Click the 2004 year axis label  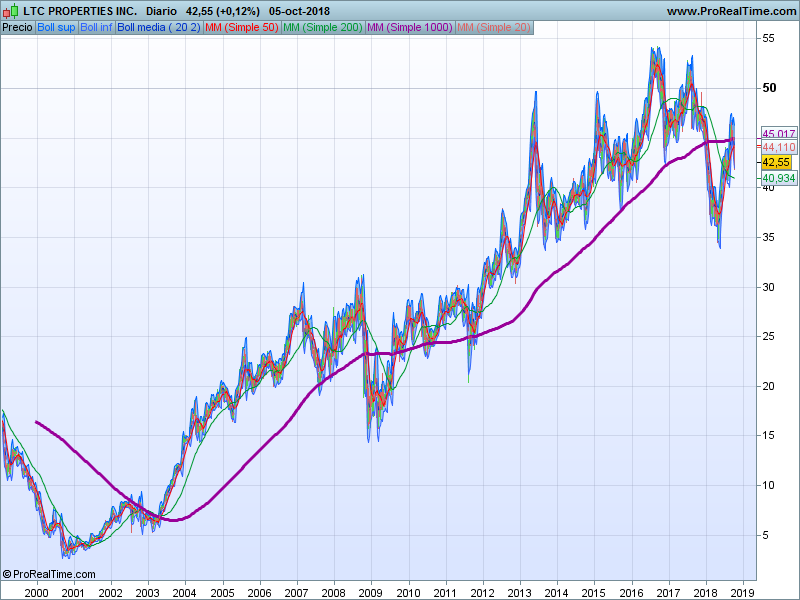coord(185,593)
